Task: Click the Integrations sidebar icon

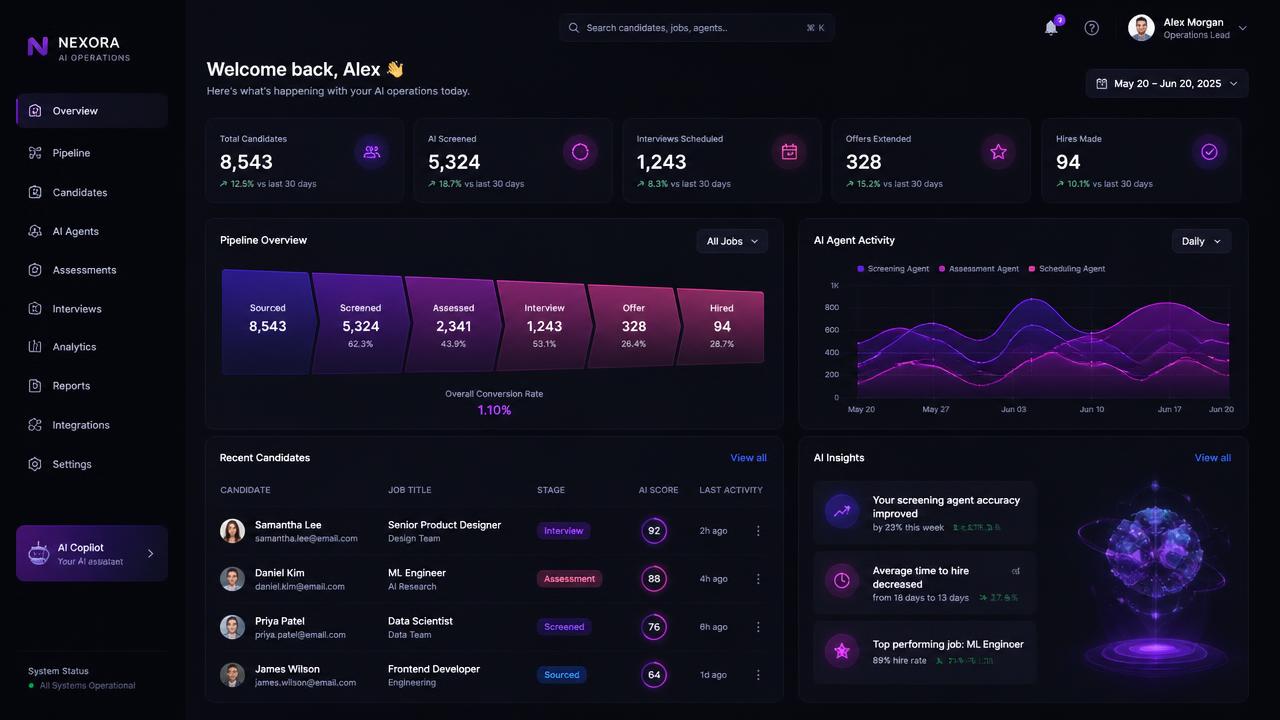Action: [x=35, y=425]
